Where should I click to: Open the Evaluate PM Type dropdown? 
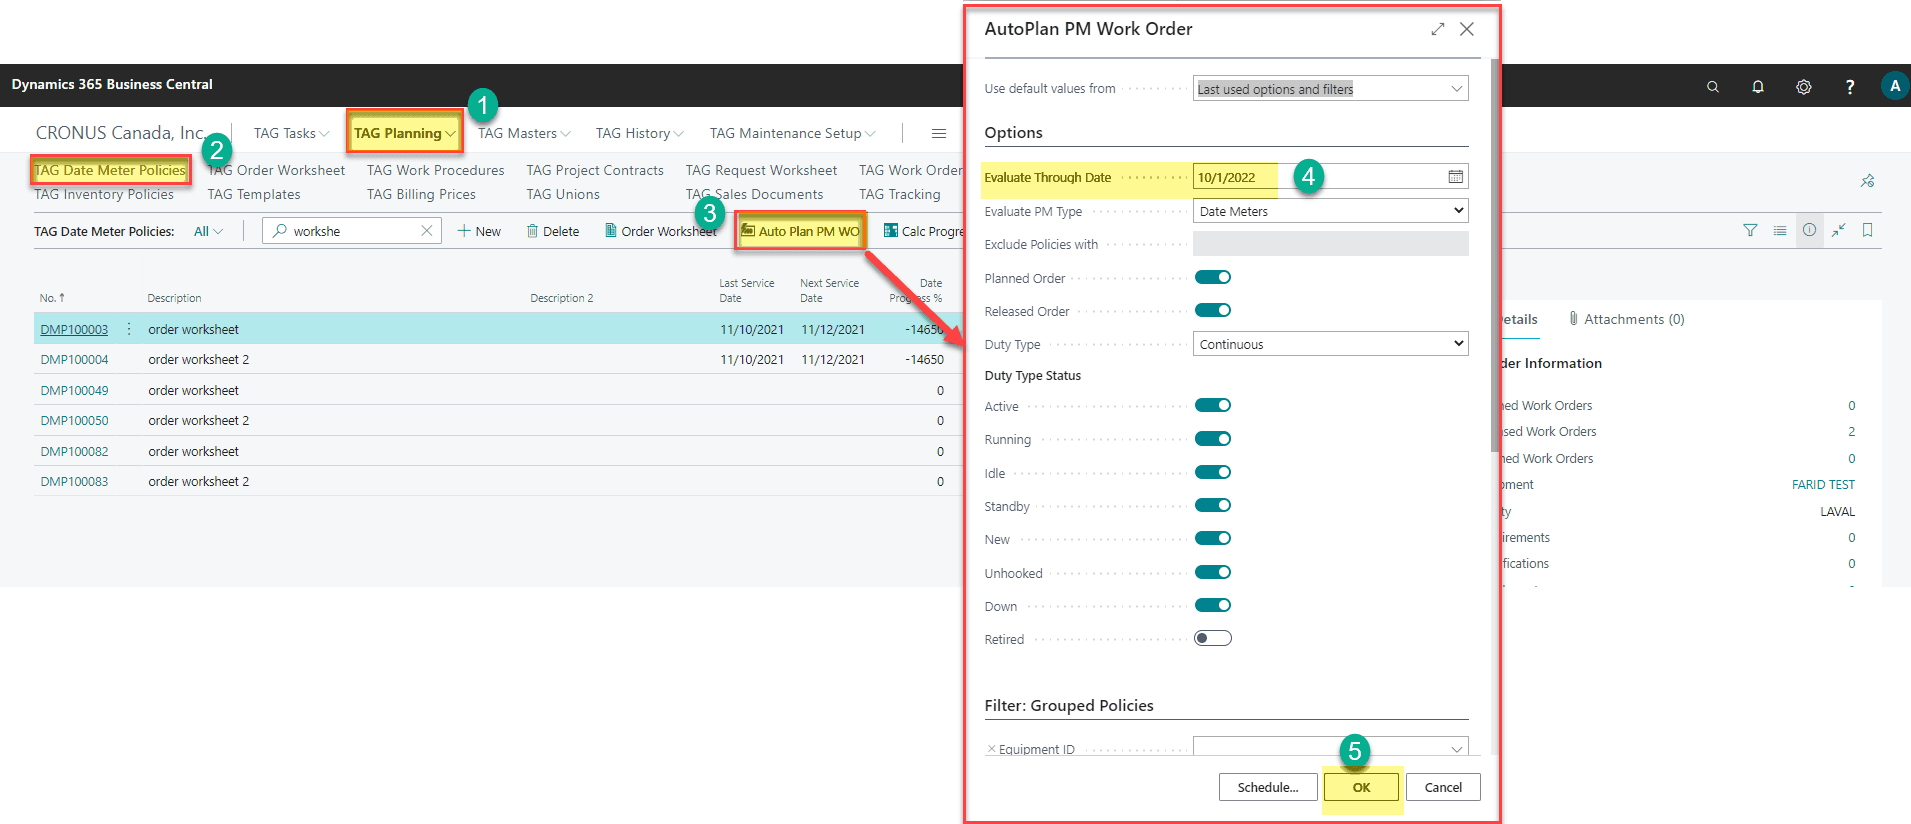coord(1330,211)
